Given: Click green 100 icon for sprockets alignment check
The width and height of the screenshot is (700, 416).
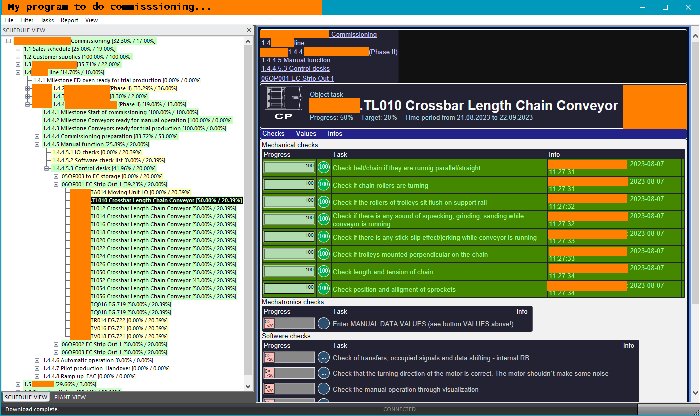Looking at the screenshot, I should pos(323,289).
